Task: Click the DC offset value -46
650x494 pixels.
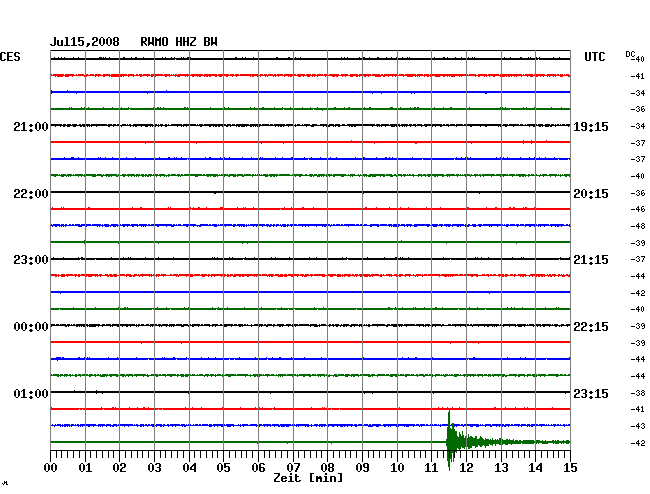Action: click(638, 209)
